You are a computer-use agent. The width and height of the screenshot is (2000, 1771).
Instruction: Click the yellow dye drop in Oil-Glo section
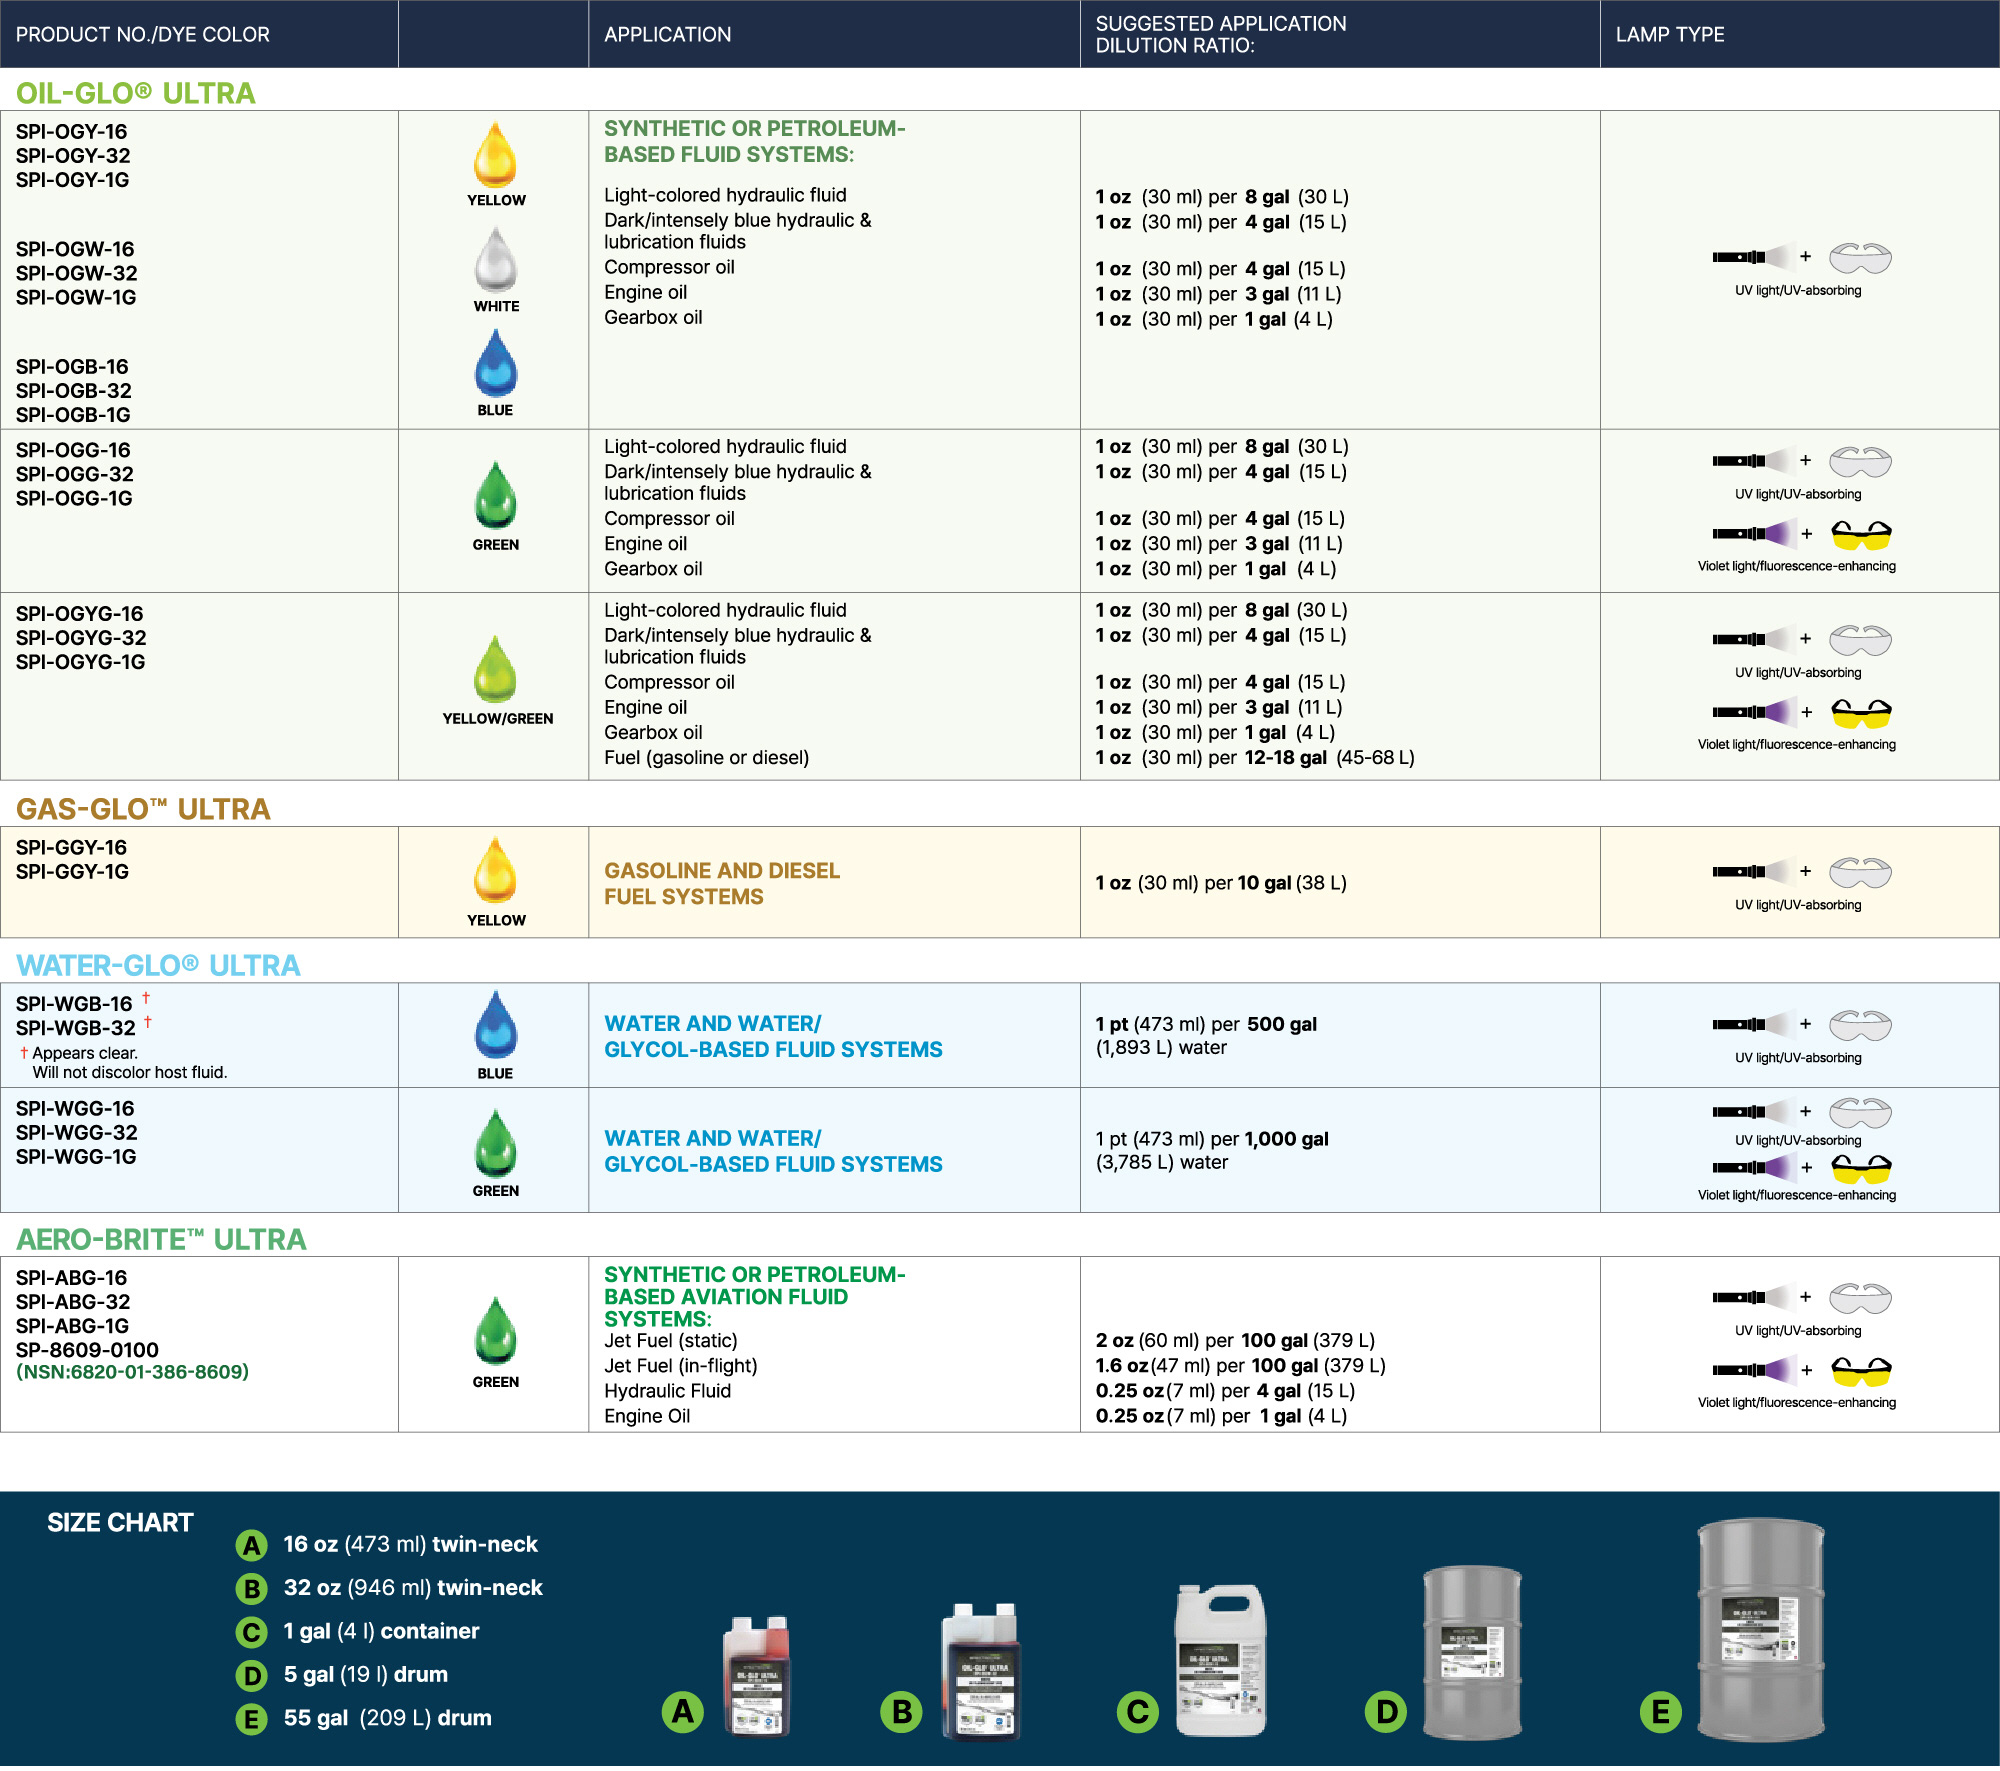click(x=495, y=154)
